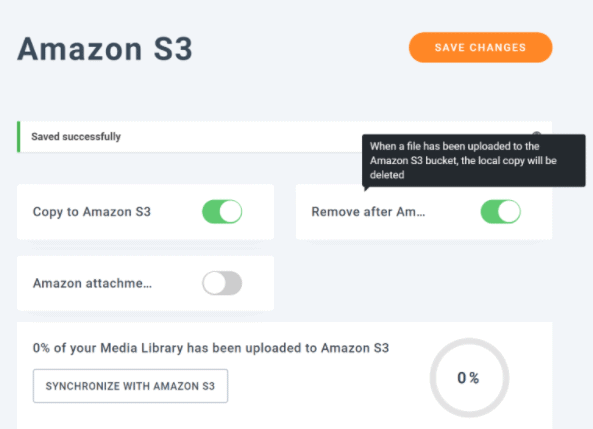Click the 0% circular progress indicator
This screenshot has width=593, height=429.
(469, 378)
